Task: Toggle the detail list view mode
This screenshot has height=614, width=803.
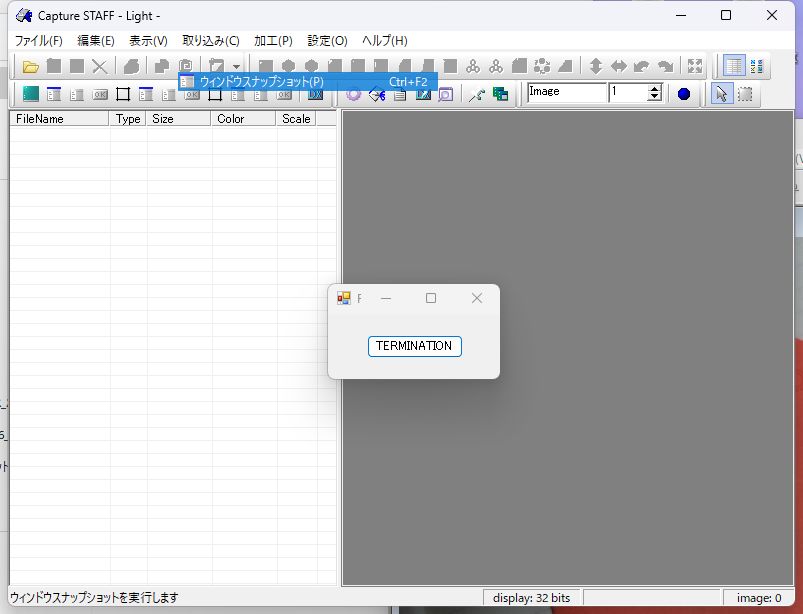Action: point(735,67)
